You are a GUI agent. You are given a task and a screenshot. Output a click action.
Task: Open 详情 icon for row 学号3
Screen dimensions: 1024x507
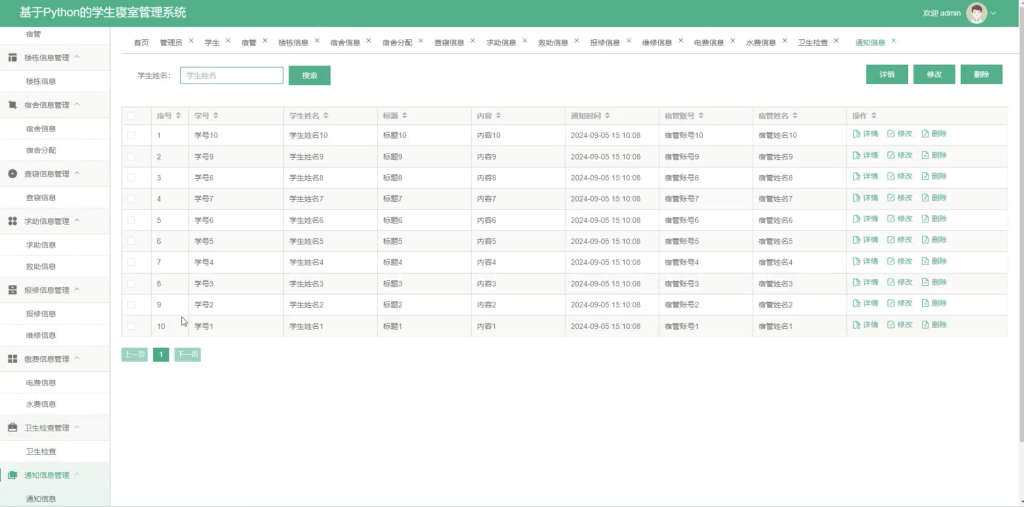(x=857, y=282)
